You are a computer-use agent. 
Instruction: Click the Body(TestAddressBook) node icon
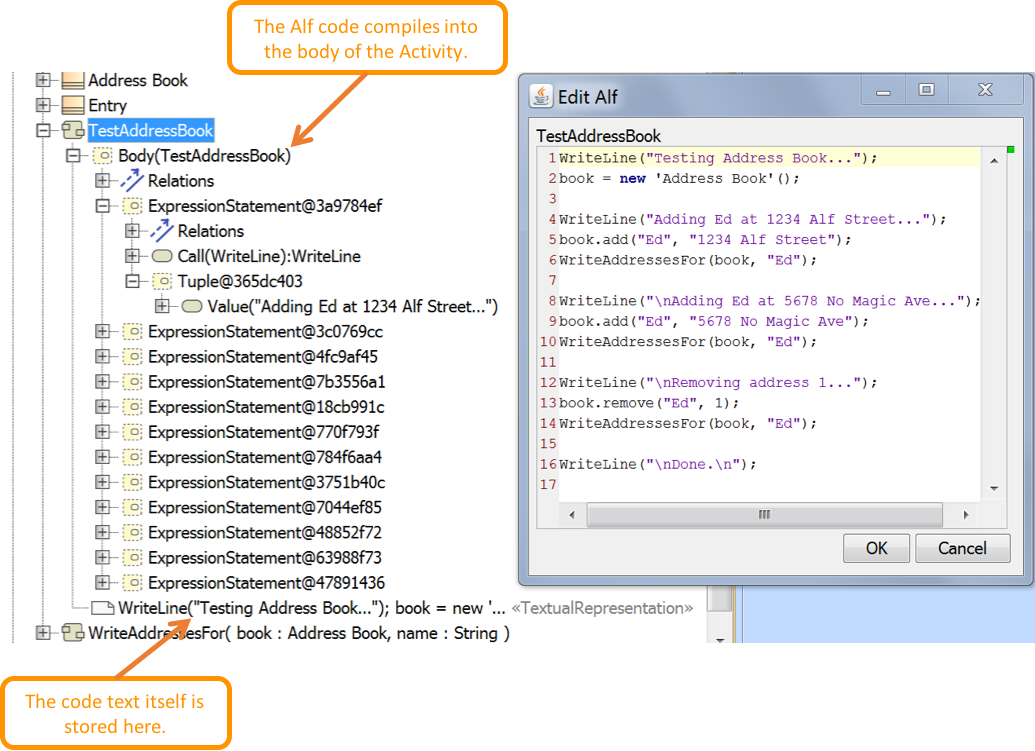[x=102, y=156]
